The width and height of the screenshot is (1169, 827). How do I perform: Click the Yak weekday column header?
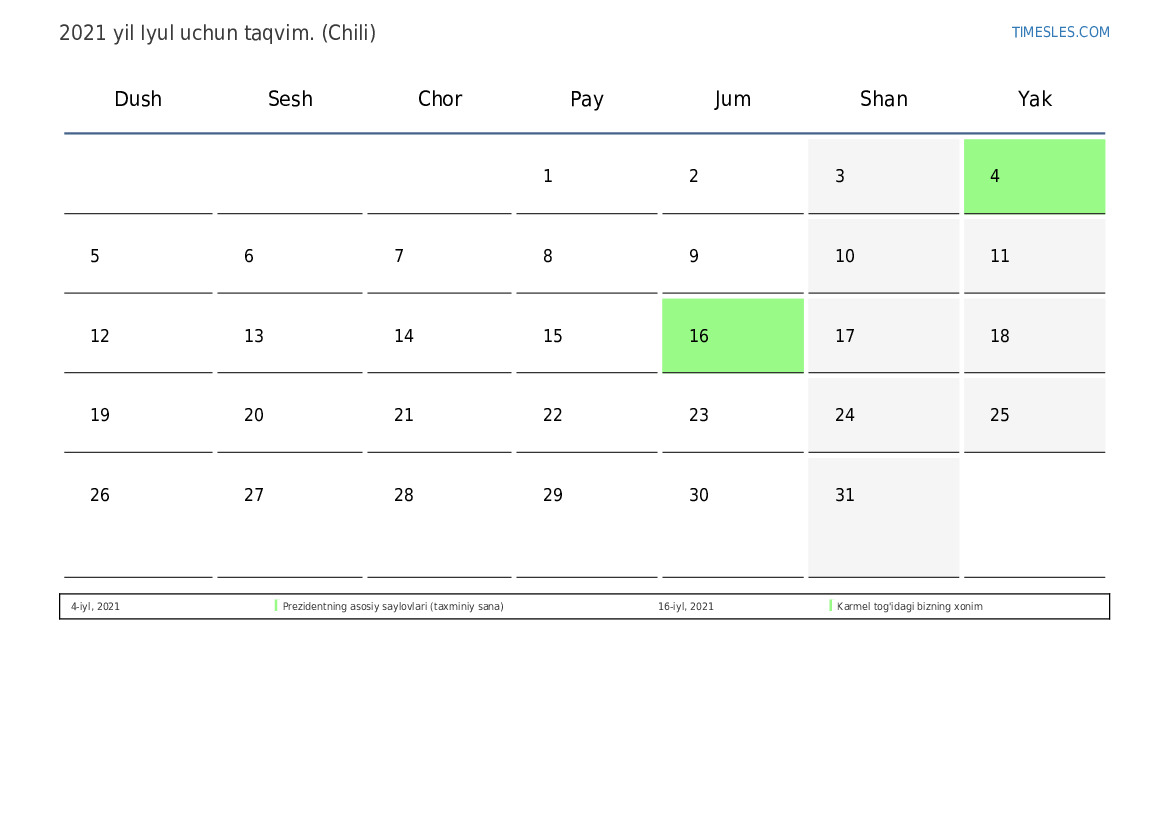[x=1034, y=99]
